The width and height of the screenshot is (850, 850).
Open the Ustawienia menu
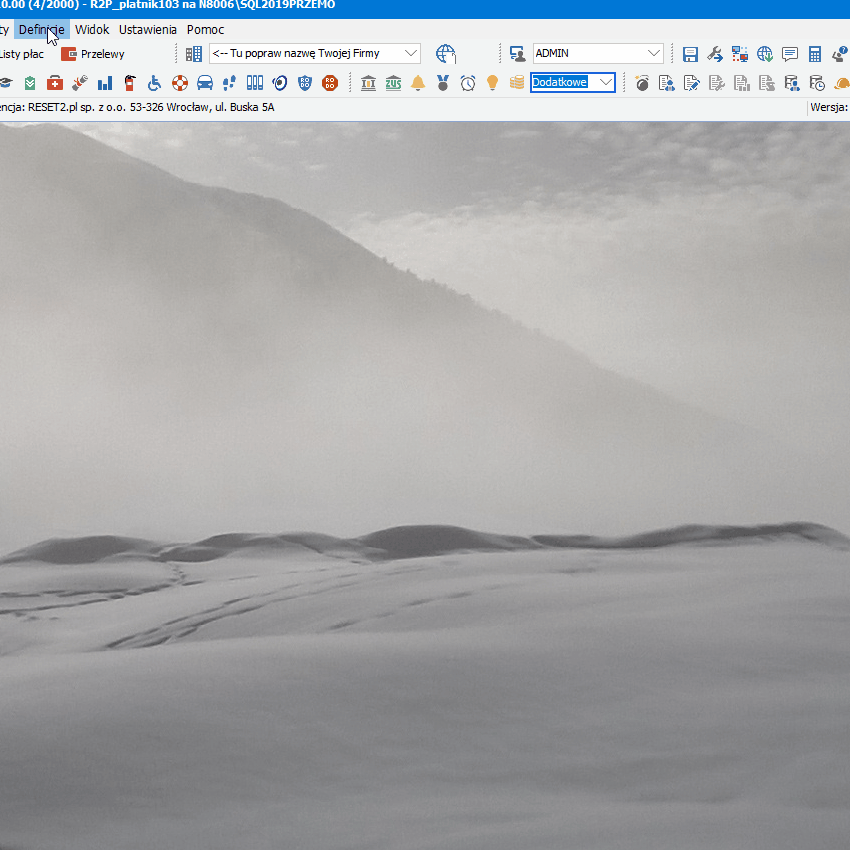click(147, 29)
